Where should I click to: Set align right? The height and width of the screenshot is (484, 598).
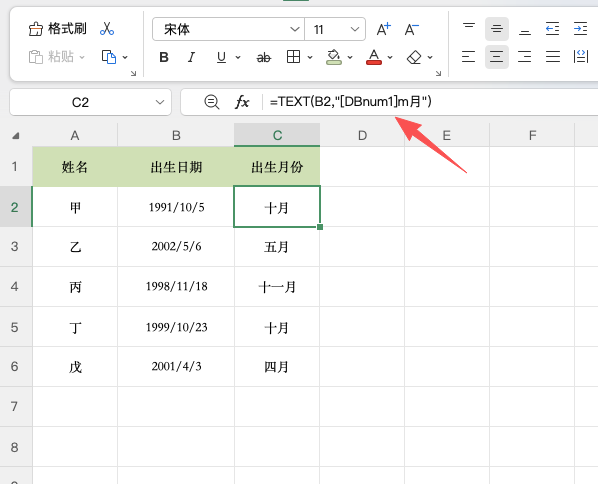[524, 57]
